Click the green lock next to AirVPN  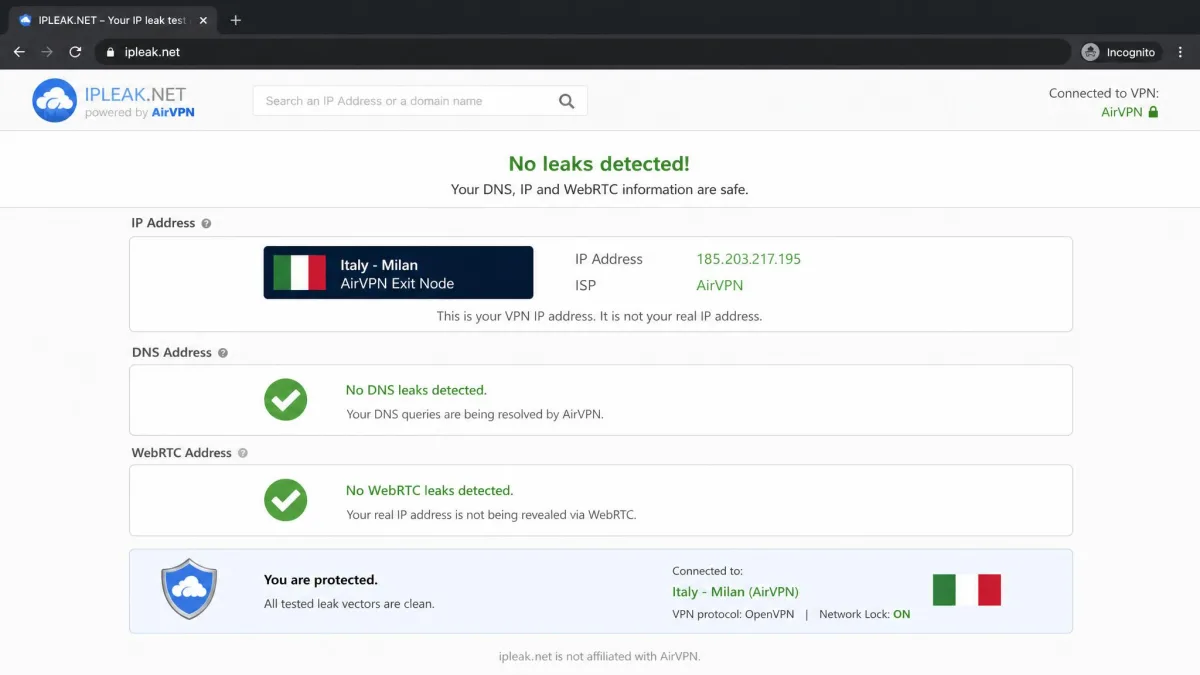1153,112
